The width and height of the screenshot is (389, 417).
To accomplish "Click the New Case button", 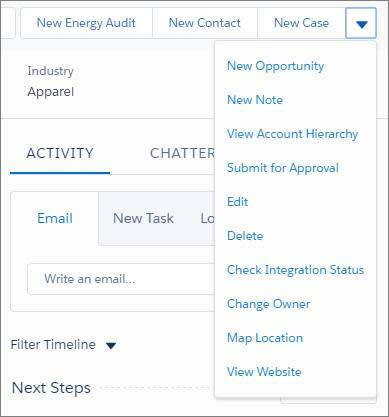I will 301,23.
